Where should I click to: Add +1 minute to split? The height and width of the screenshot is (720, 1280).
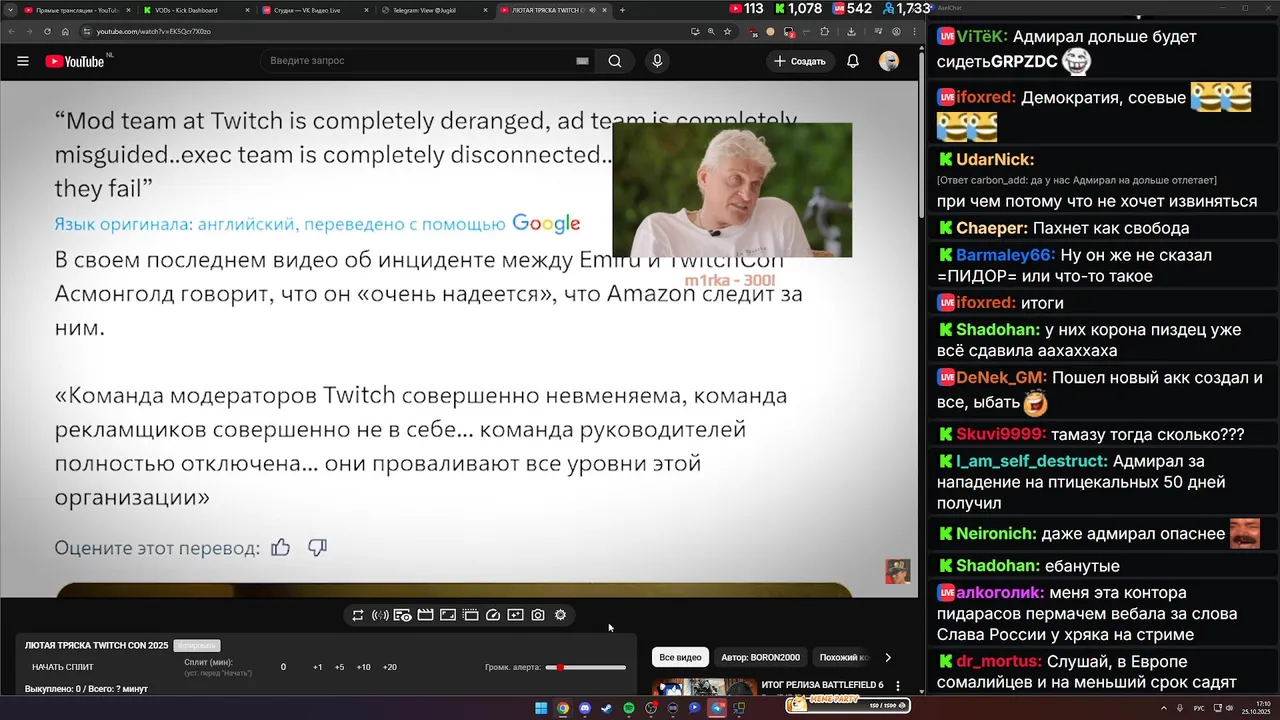(x=317, y=667)
